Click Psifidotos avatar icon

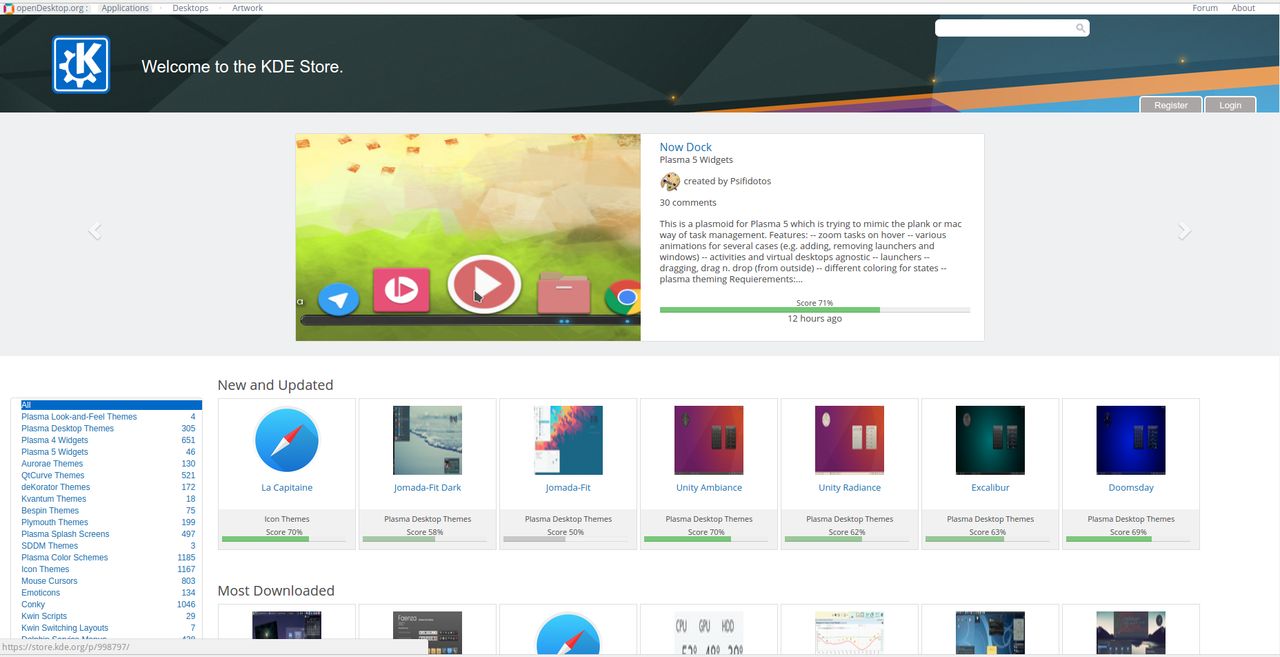(670, 181)
